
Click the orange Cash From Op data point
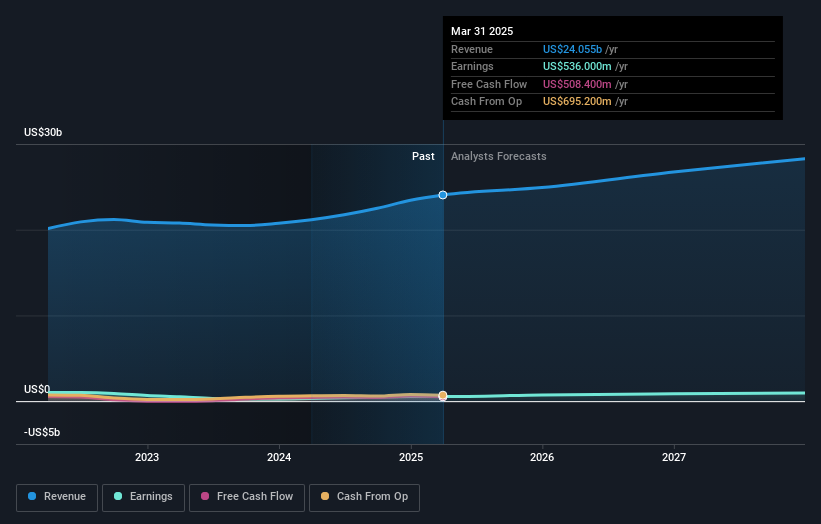(443, 395)
